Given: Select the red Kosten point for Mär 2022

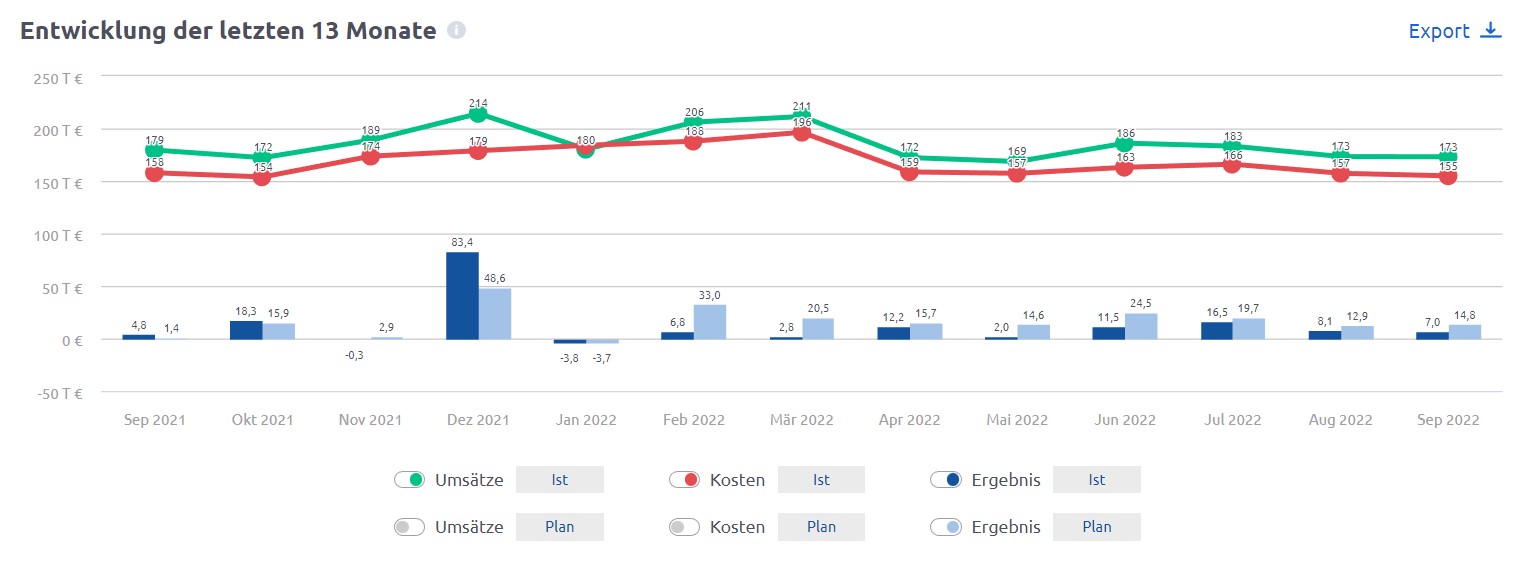Looking at the screenshot, I should 802,133.
